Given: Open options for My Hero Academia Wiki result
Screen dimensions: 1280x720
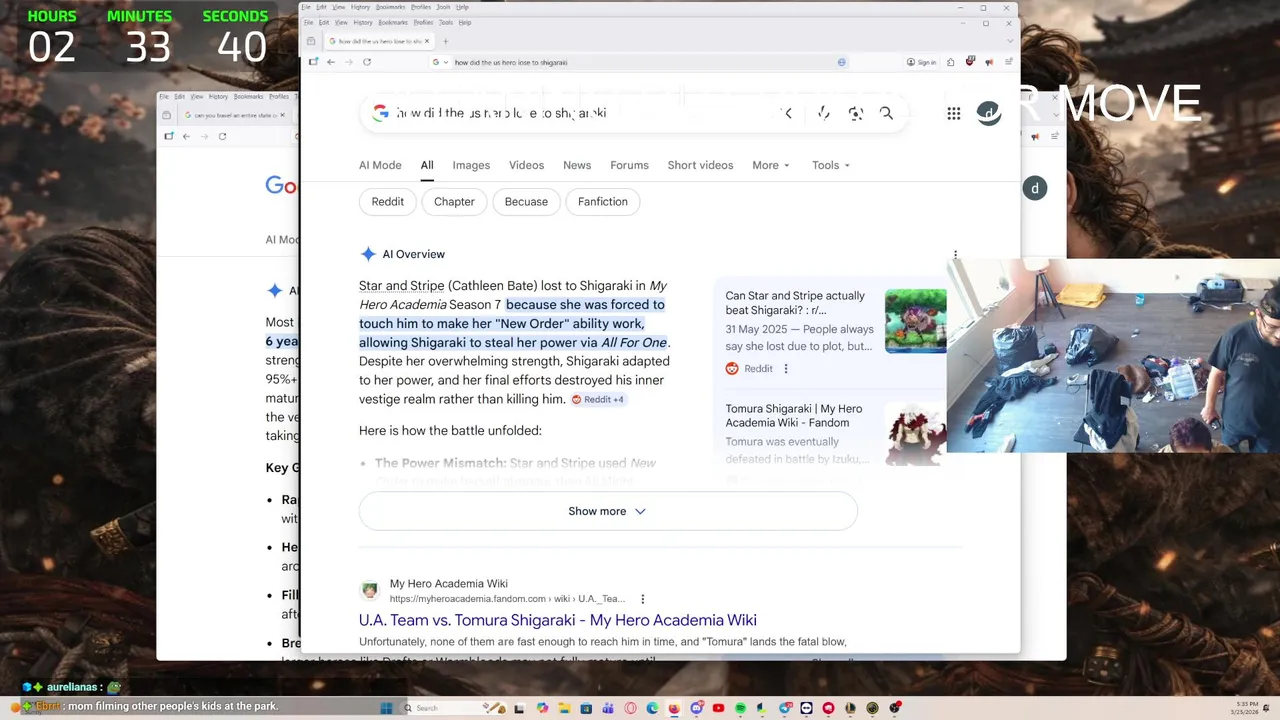Looking at the screenshot, I should pos(642,599).
